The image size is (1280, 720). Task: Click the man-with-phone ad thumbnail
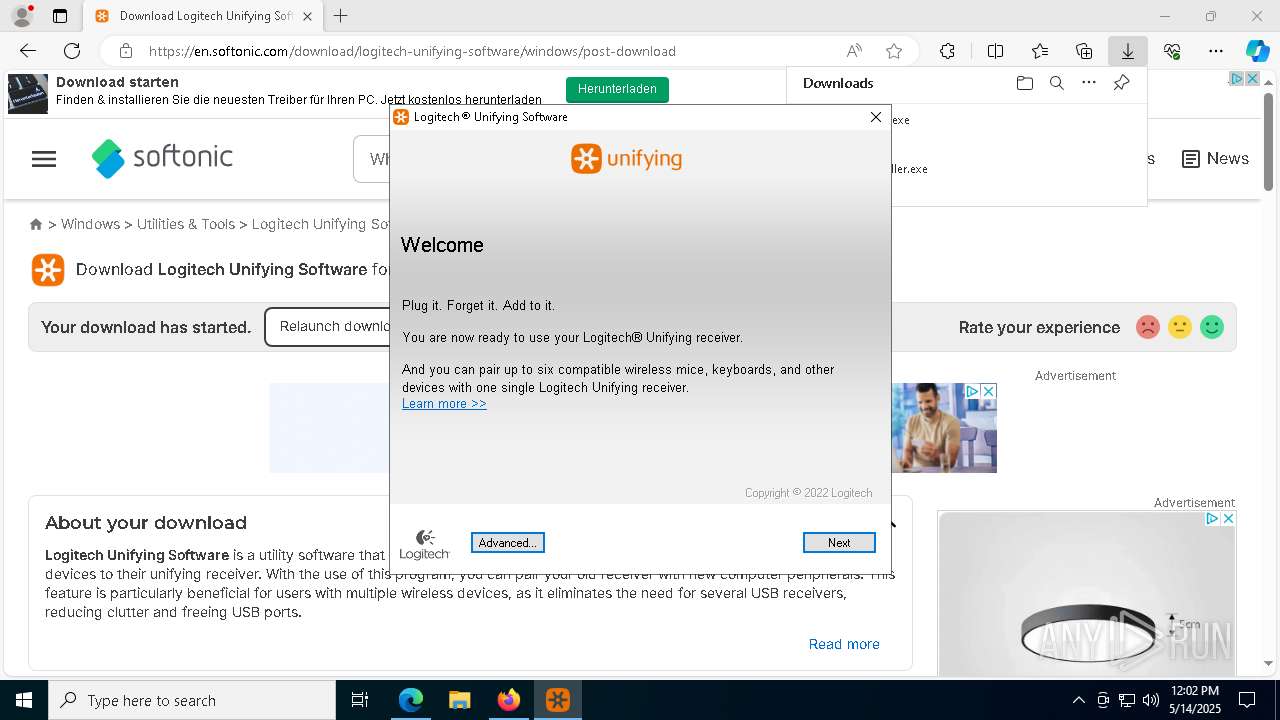[943, 428]
